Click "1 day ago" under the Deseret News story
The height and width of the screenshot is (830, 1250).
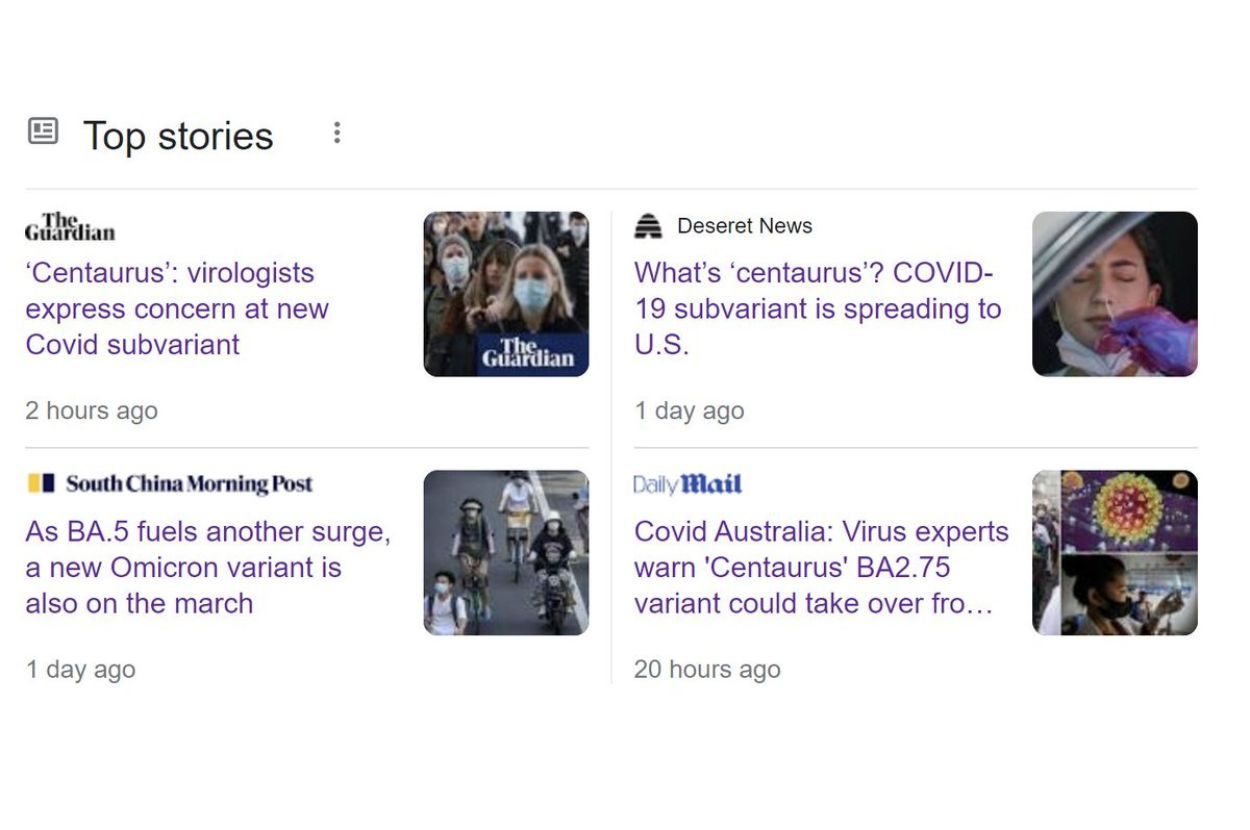tap(689, 411)
